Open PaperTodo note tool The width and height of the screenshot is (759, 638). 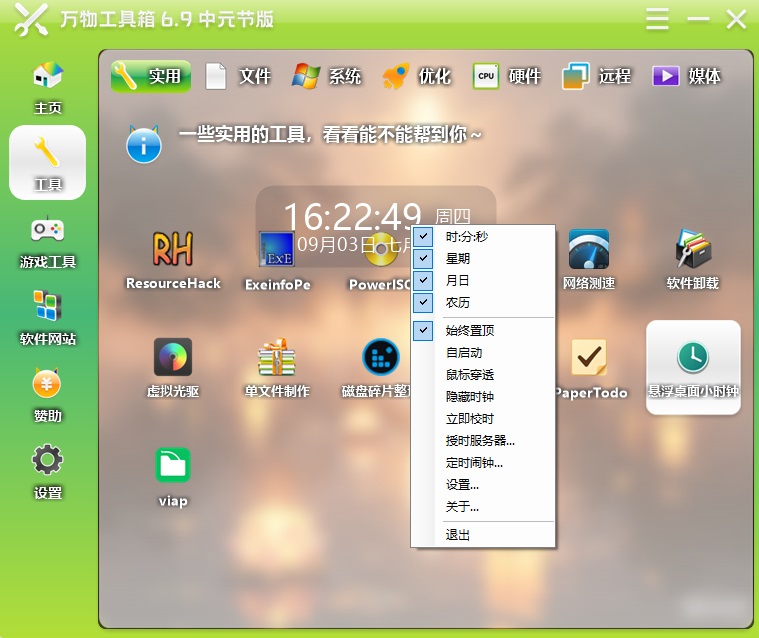591,369
